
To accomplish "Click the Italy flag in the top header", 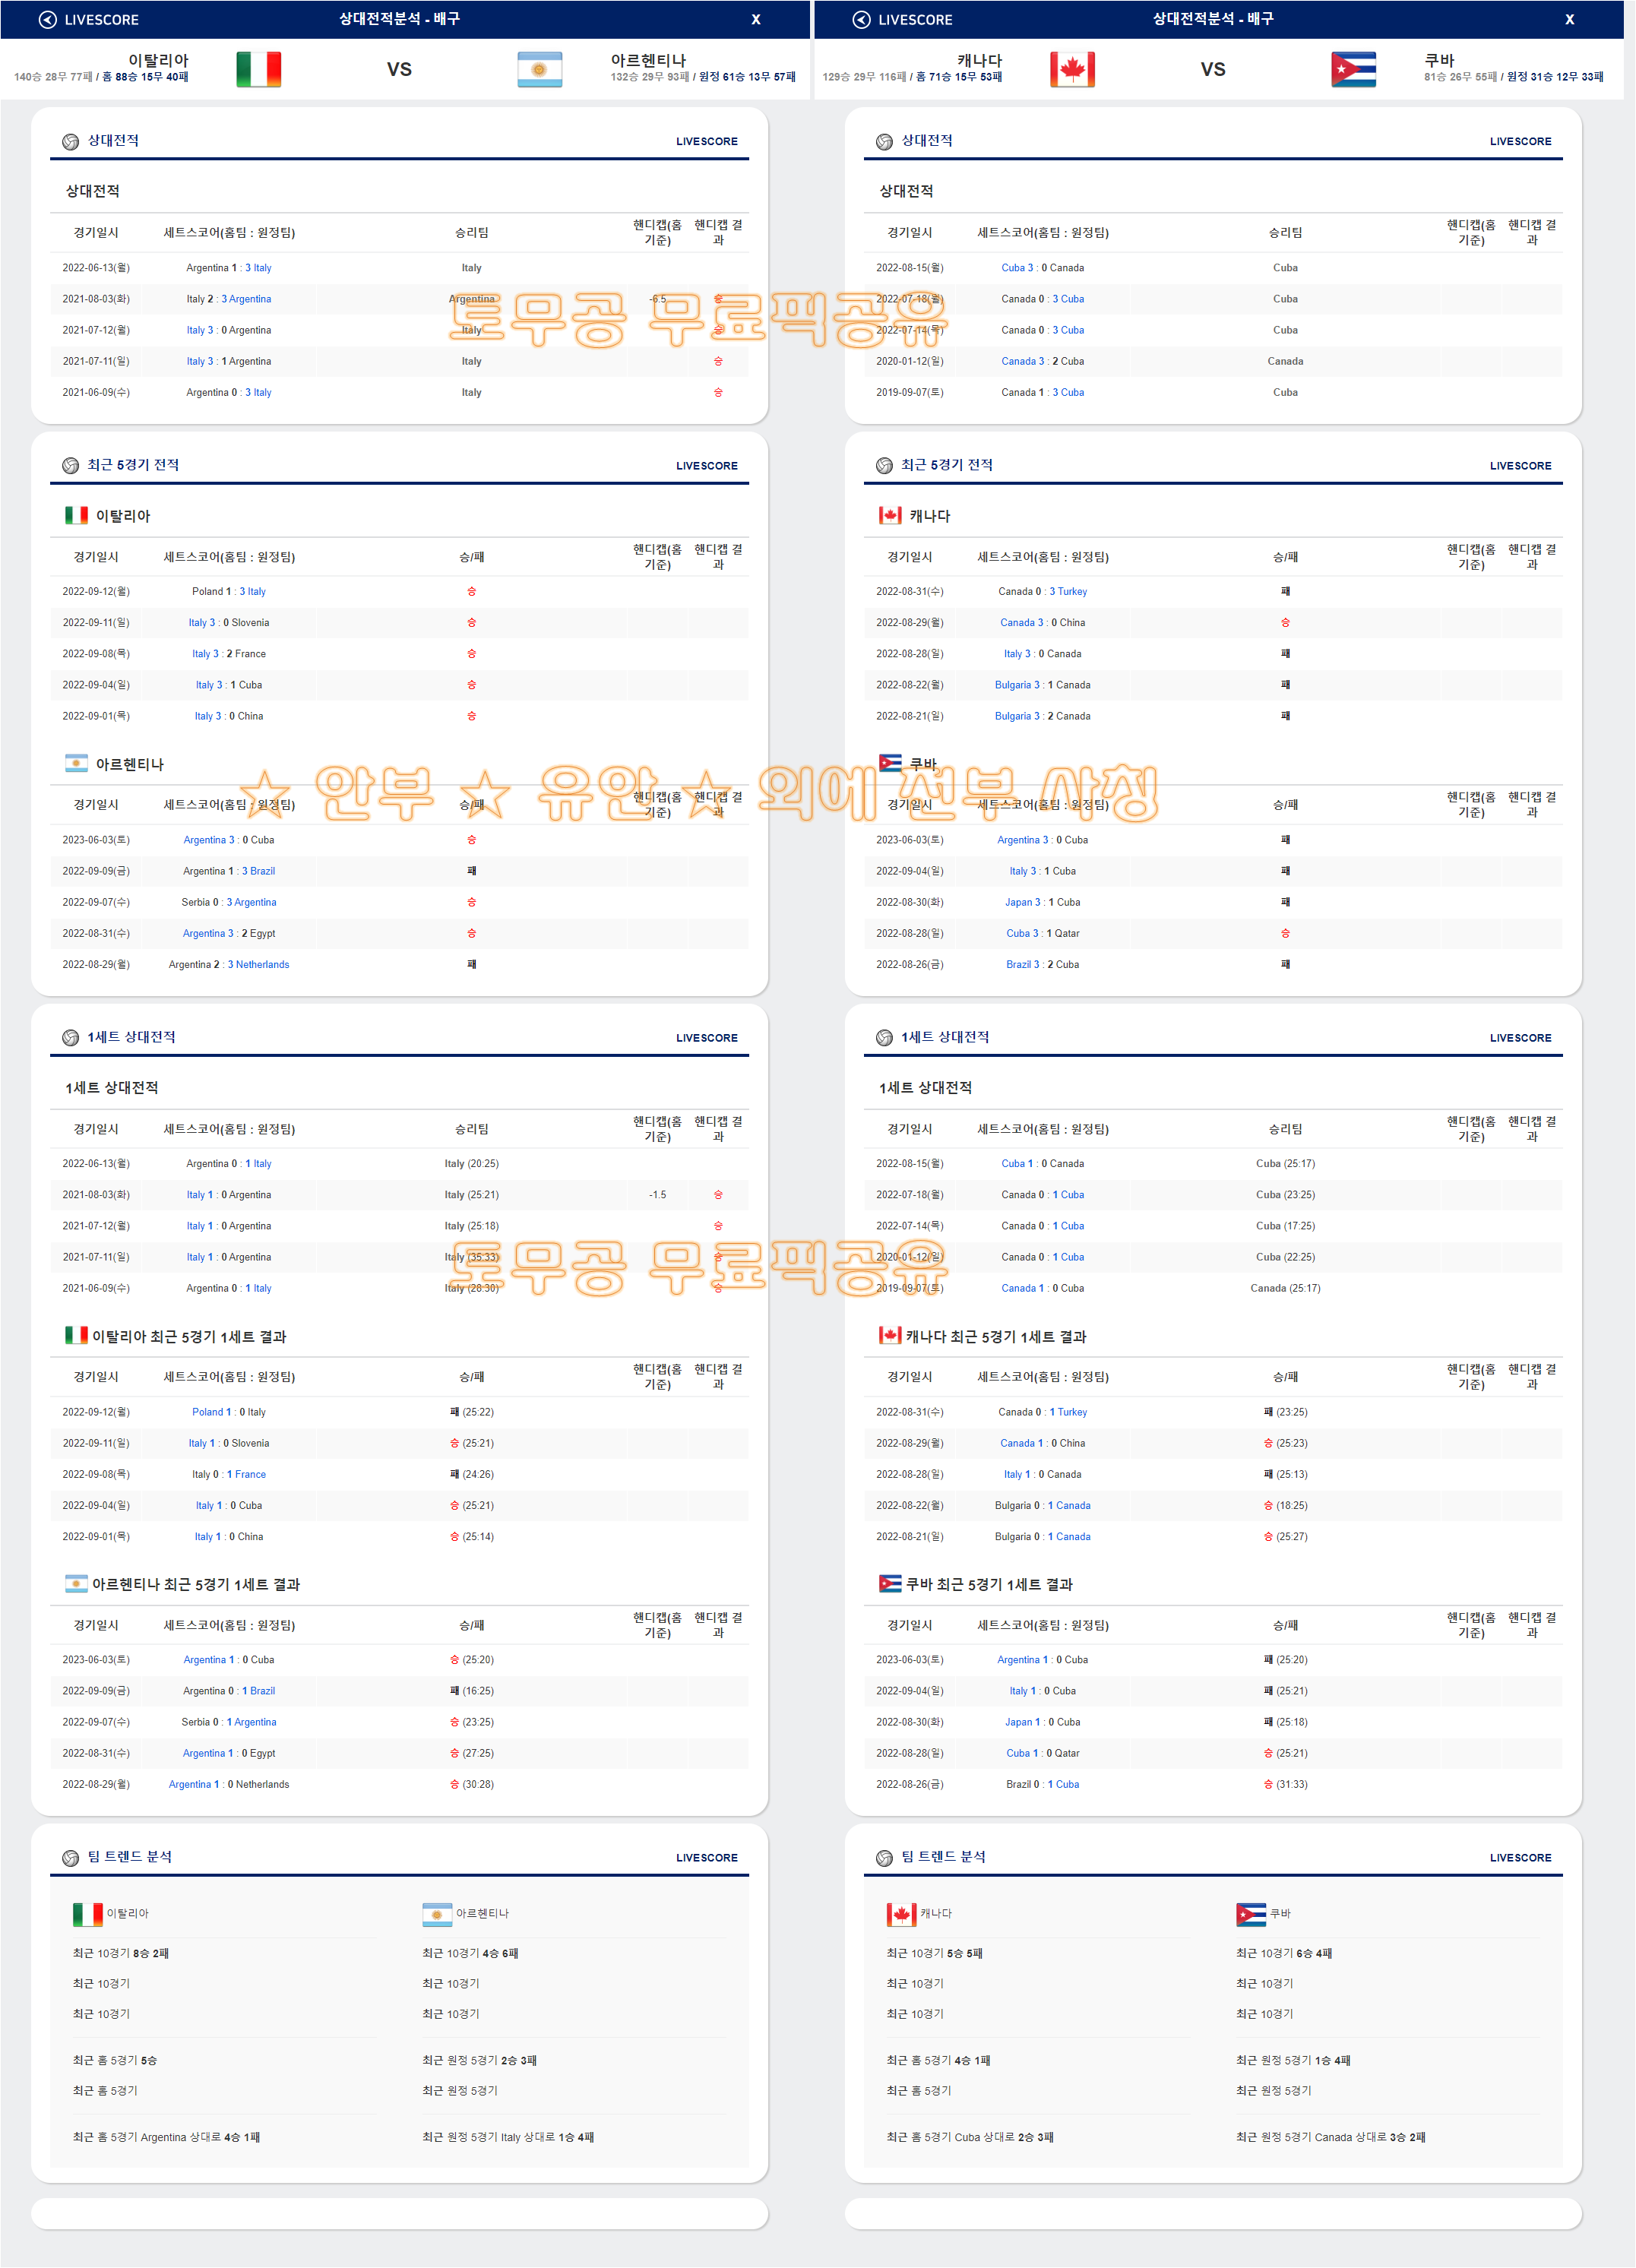I will coord(258,70).
